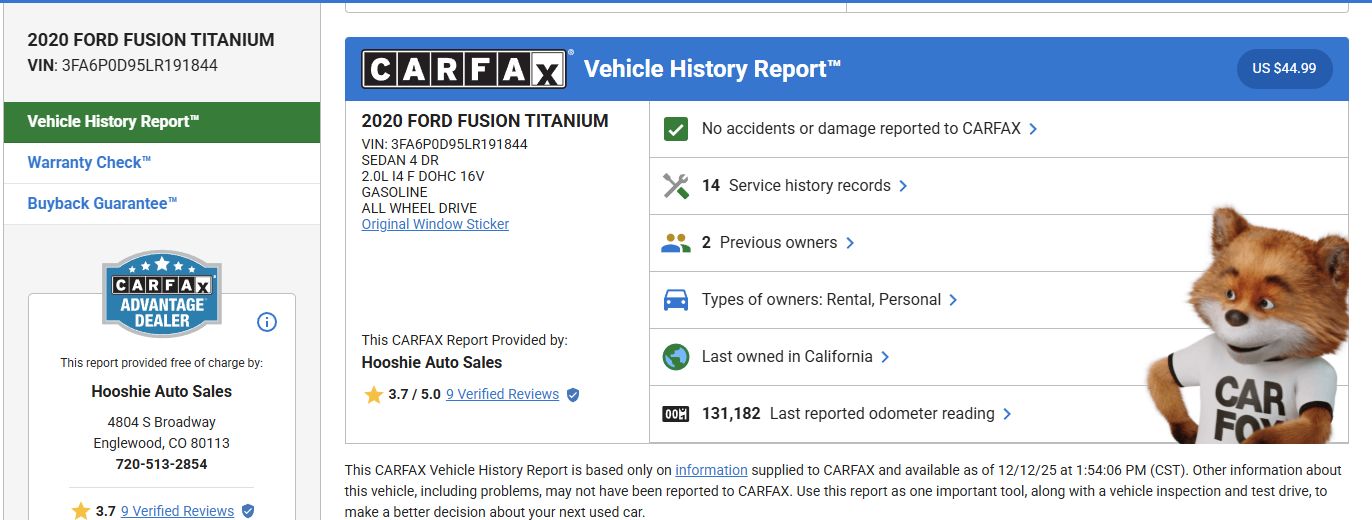Click the info icon beside Advantage Dealer badge

pyautogui.click(x=267, y=322)
